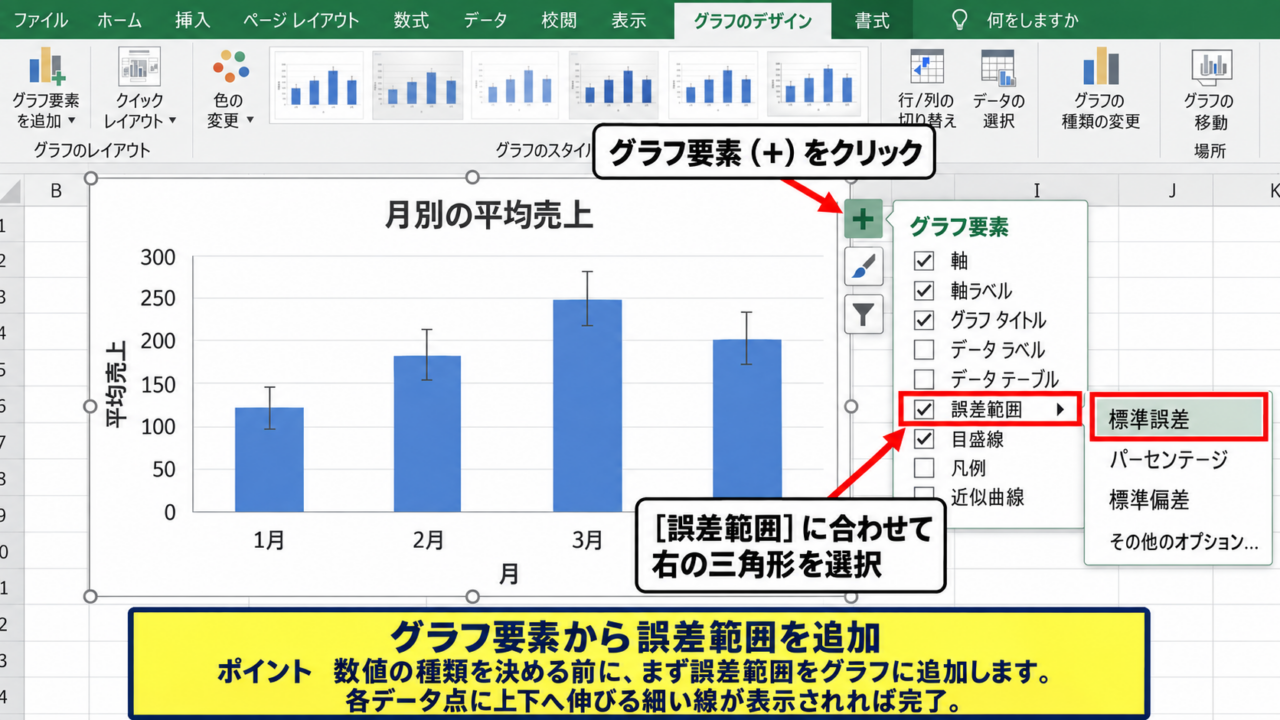Screen dimensions: 1280x720
Task: Uncheck the 軸 checkbox
Action: coord(924,262)
